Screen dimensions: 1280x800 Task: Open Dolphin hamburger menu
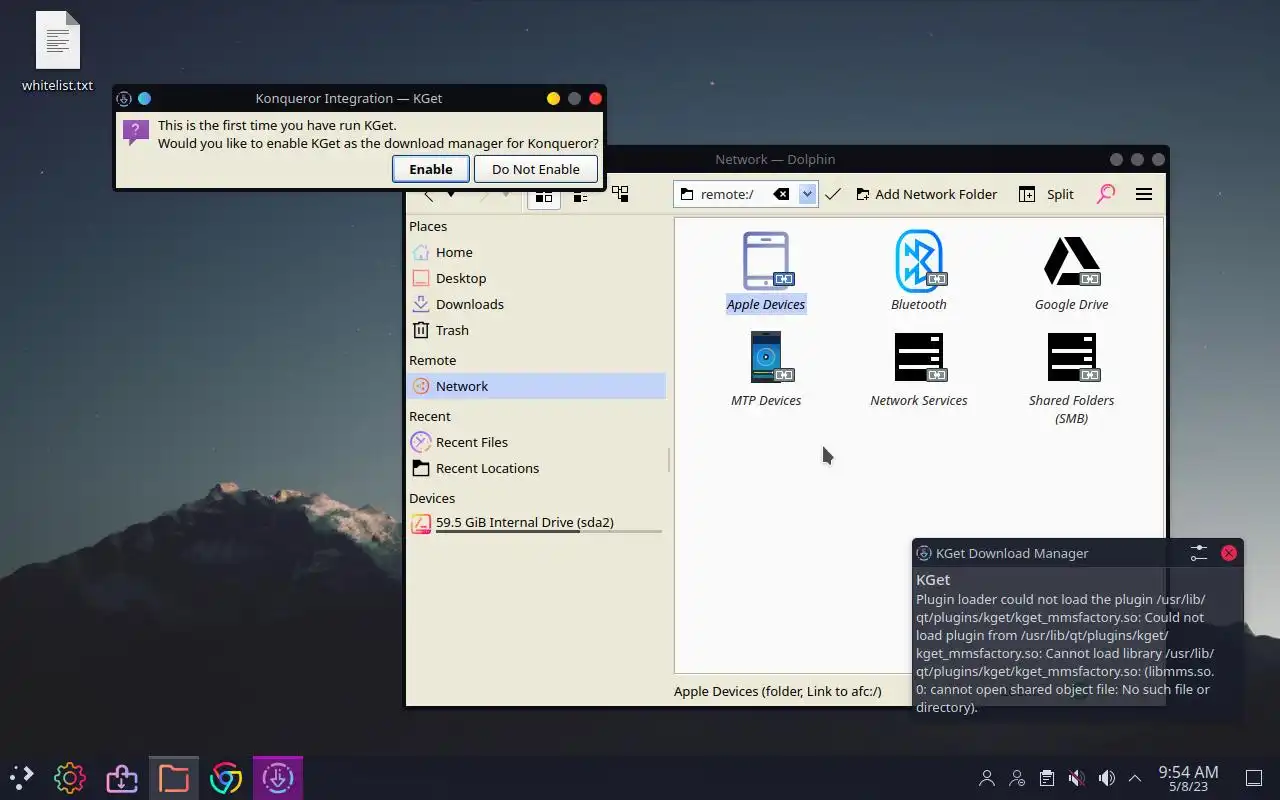pyautogui.click(x=1144, y=194)
